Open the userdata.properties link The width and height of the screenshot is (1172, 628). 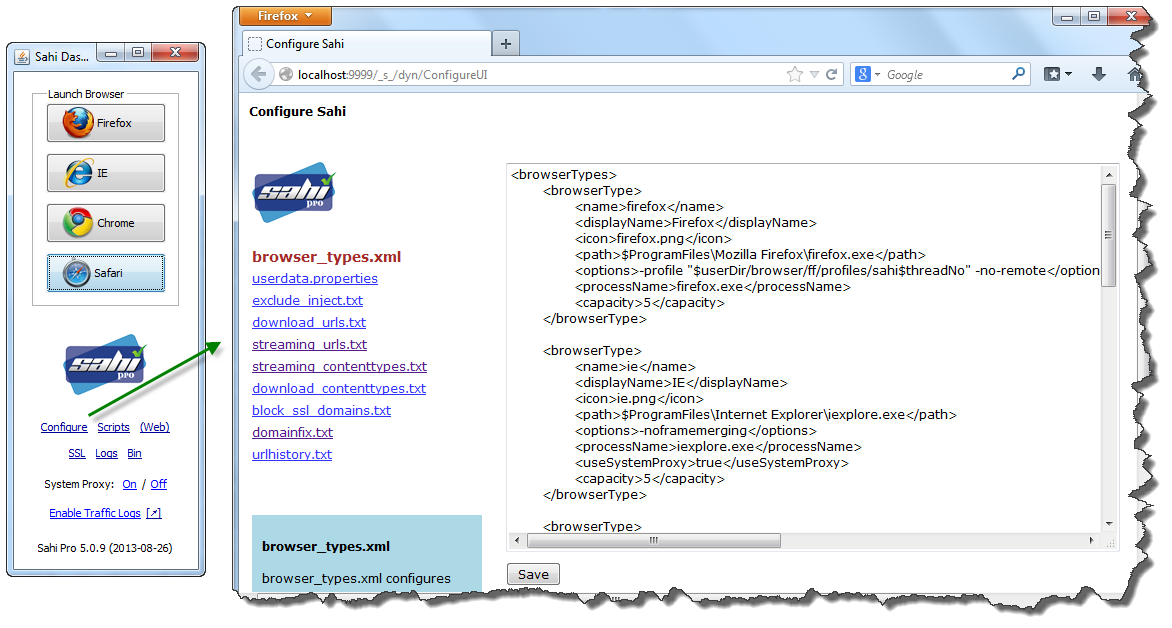[315, 279]
